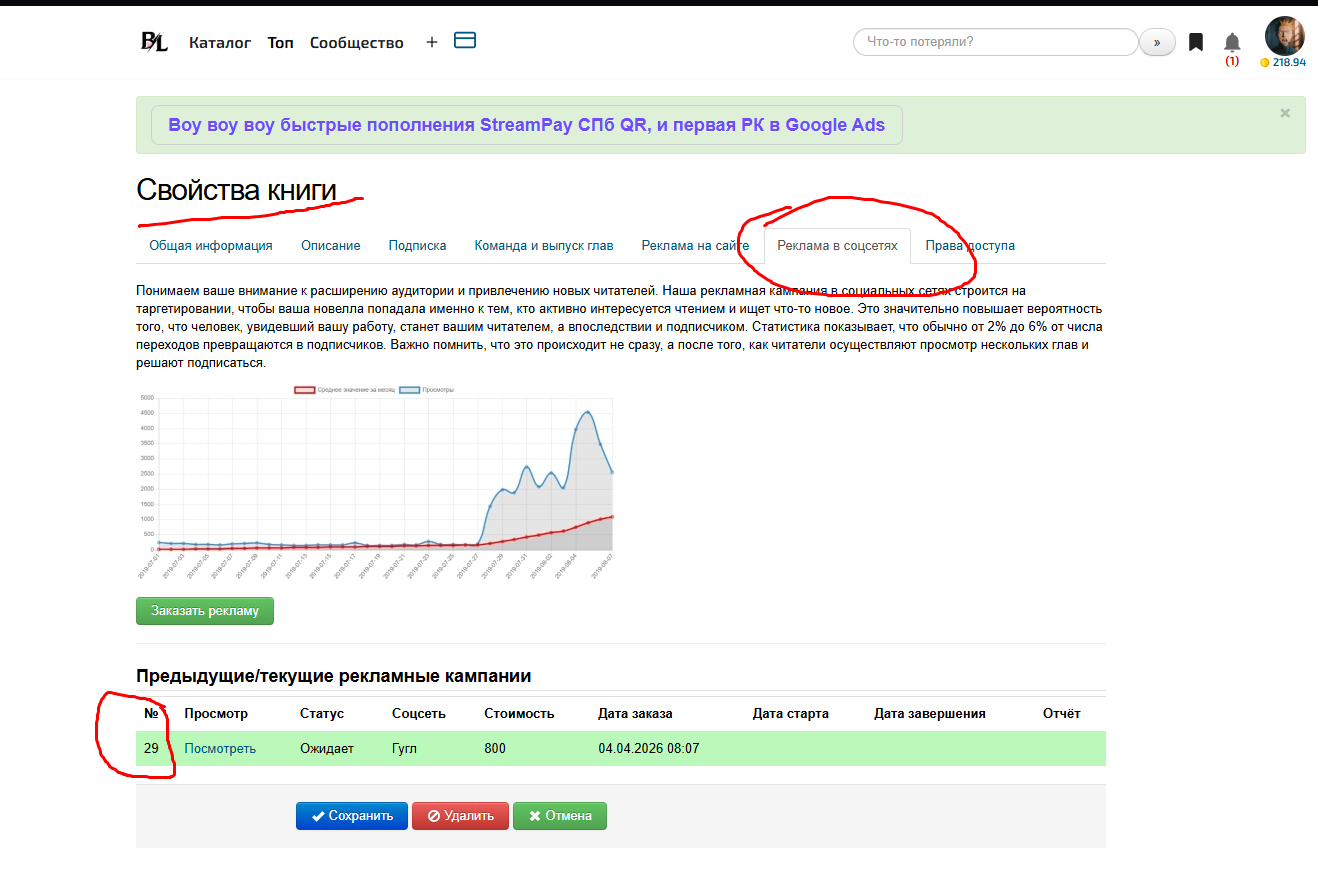The width and height of the screenshot is (1318, 887).
Task: Click the 'Посмотреть' campaign link
Action: pos(220,749)
